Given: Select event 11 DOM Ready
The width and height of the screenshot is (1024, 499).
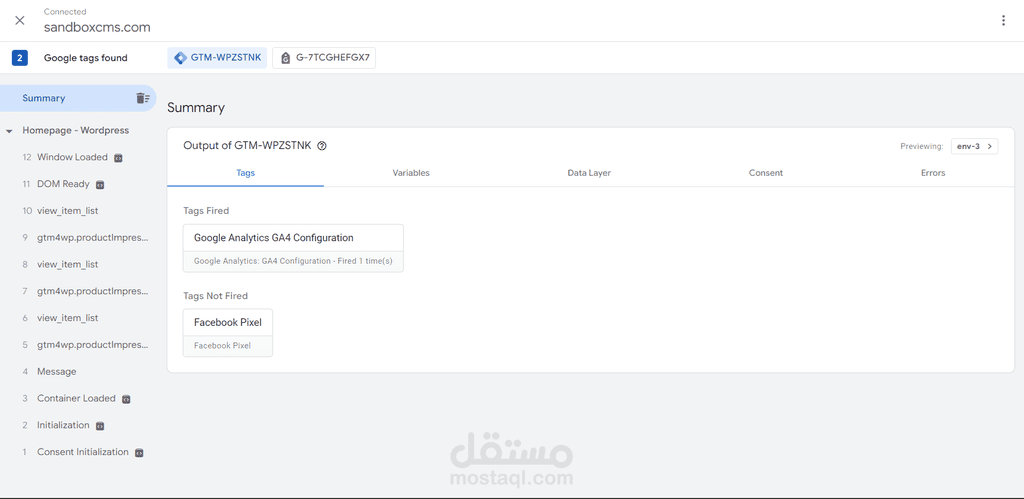Looking at the screenshot, I should coord(63,184).
